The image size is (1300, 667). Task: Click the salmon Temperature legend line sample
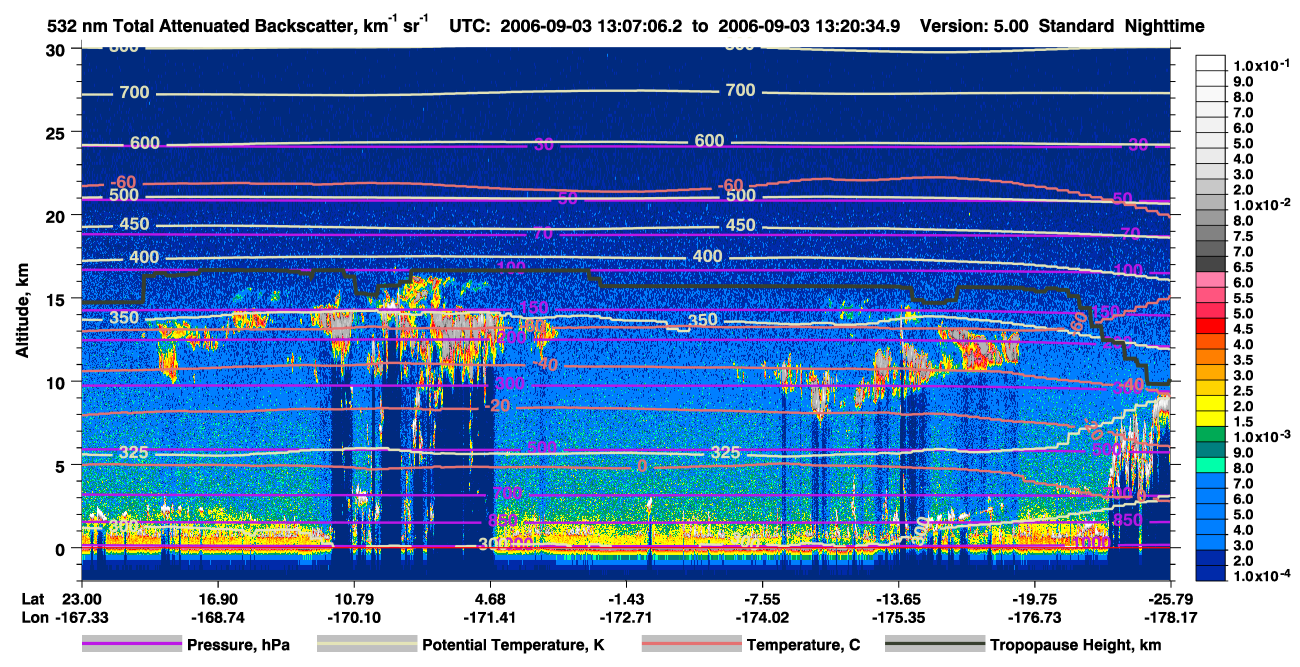click(x=691, y=645)
